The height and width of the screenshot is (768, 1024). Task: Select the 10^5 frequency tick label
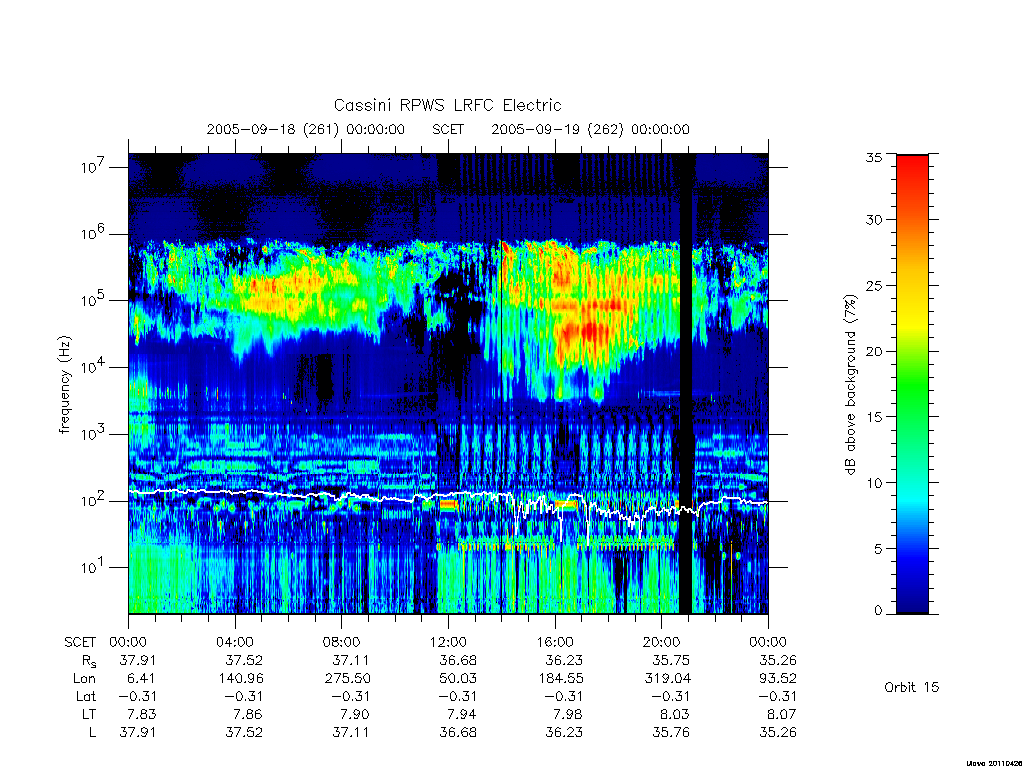(x=93, y=300)
